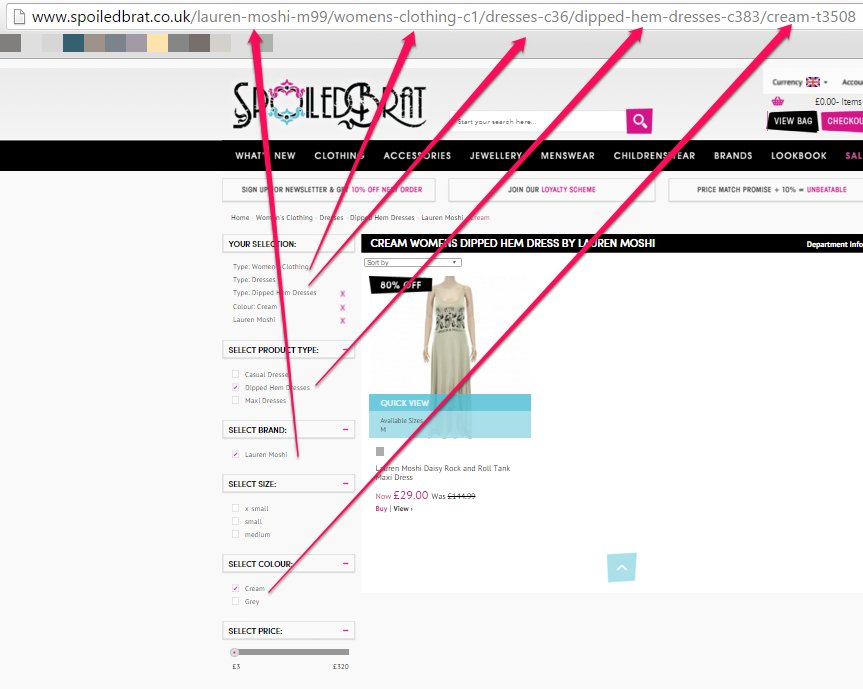The image size is (863, 689).
Task: Collapse the Select Brand section
Action: tap(346, 429)
